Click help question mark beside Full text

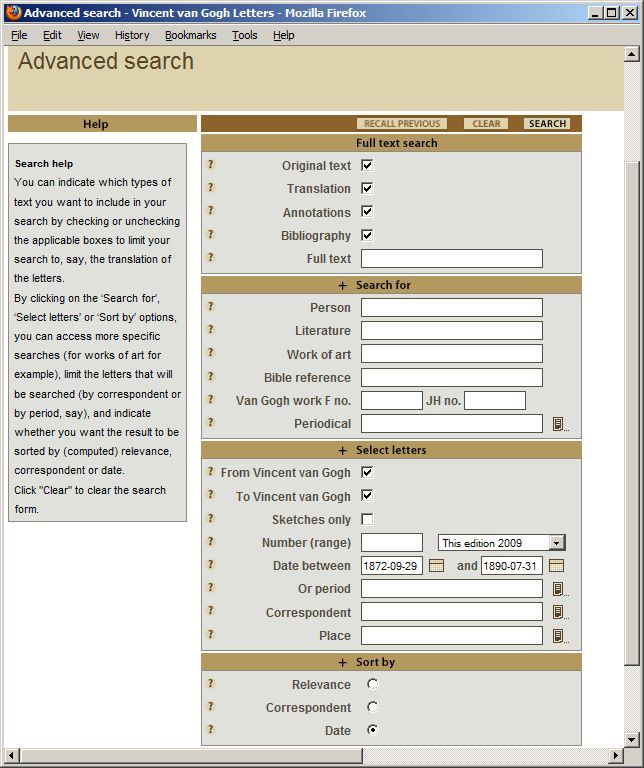(x=211, y=257)
